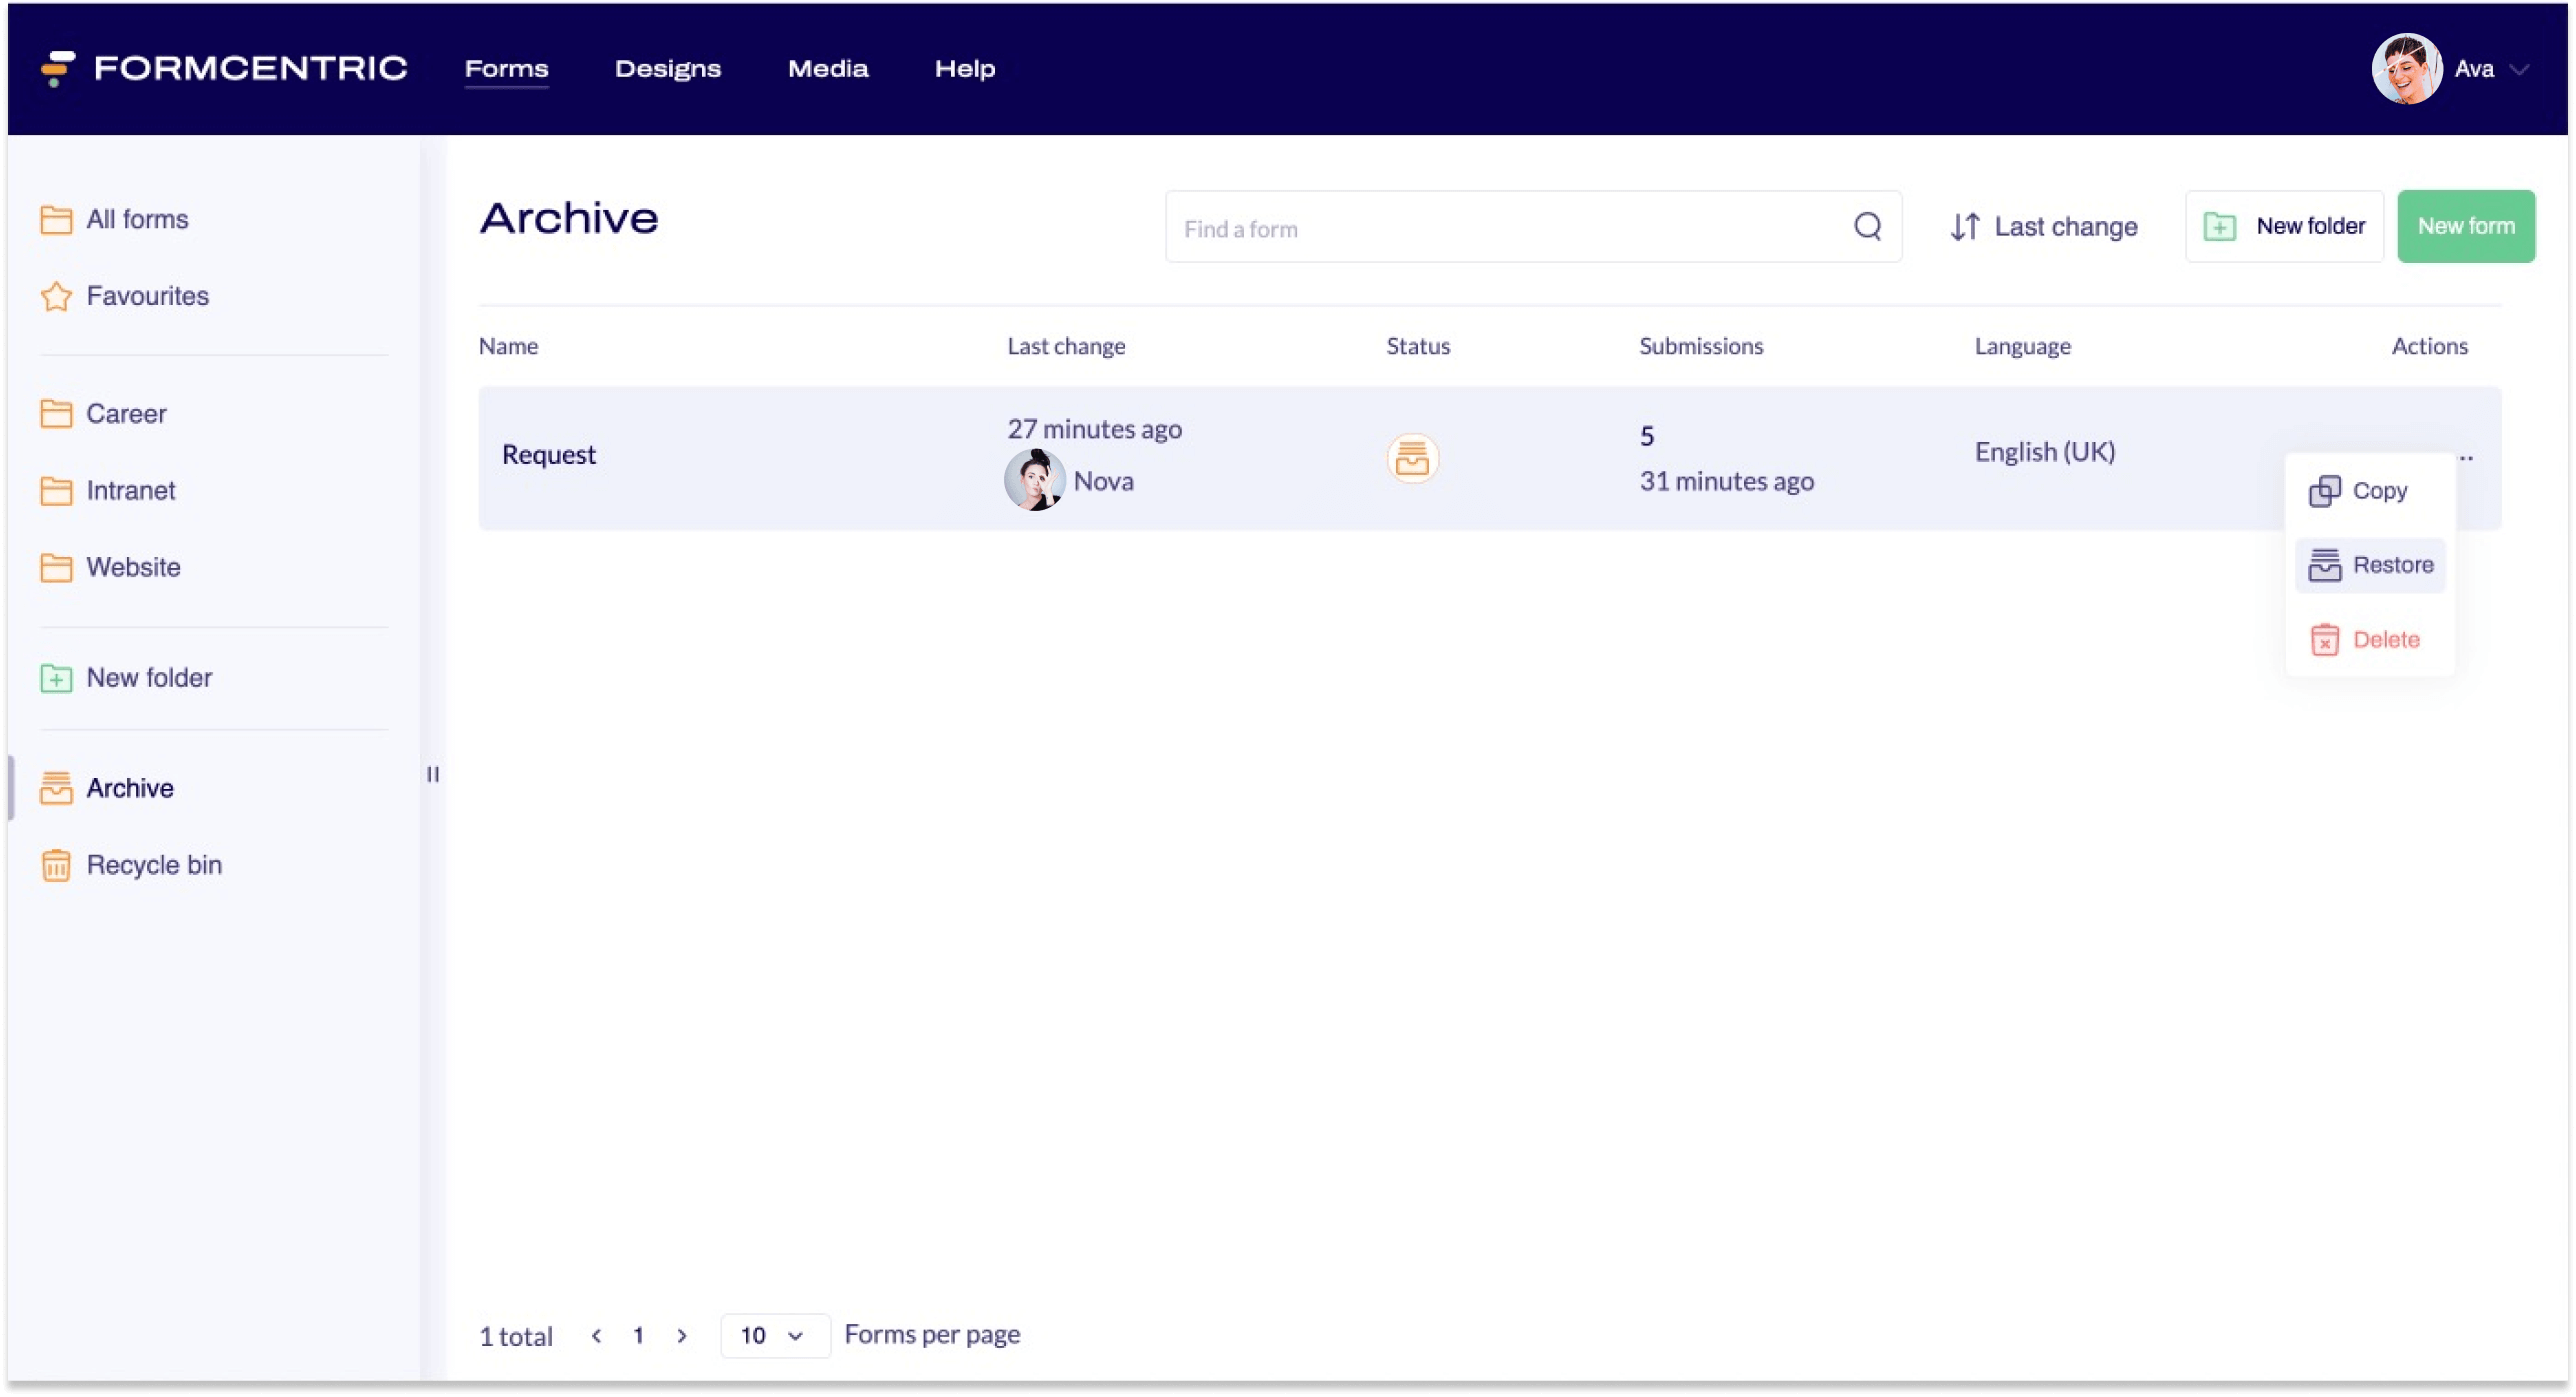Click Nova's avatar on the Request row
The width and height of the screenshot is (2576, 1397).
click(1036, 480)
